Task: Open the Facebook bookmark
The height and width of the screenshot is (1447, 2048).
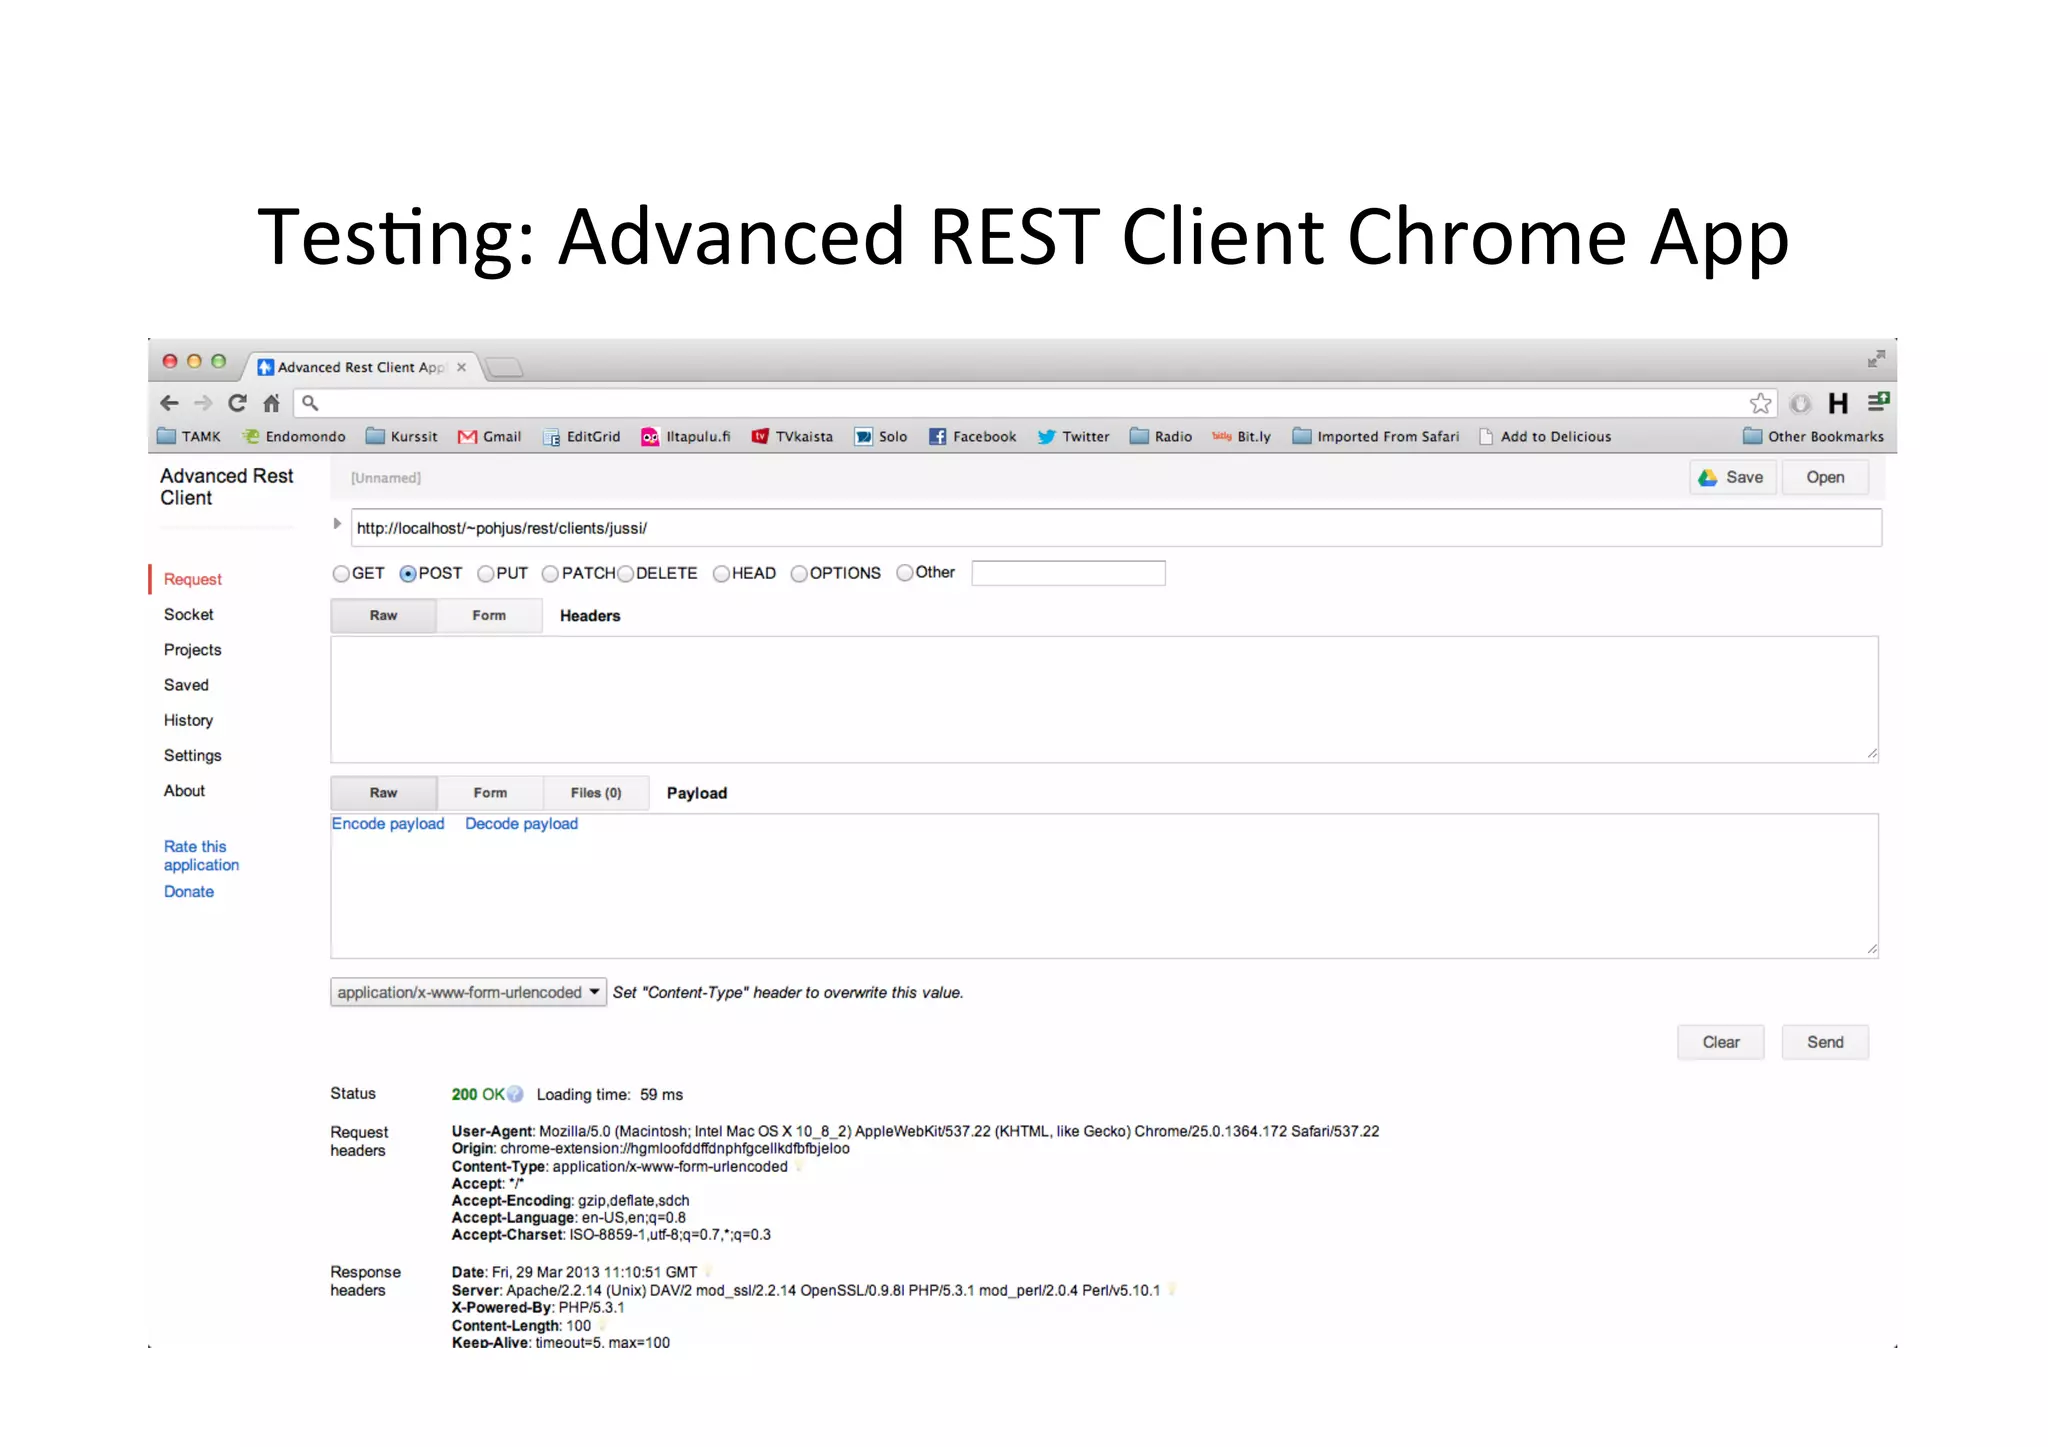Action: [973, 436]
